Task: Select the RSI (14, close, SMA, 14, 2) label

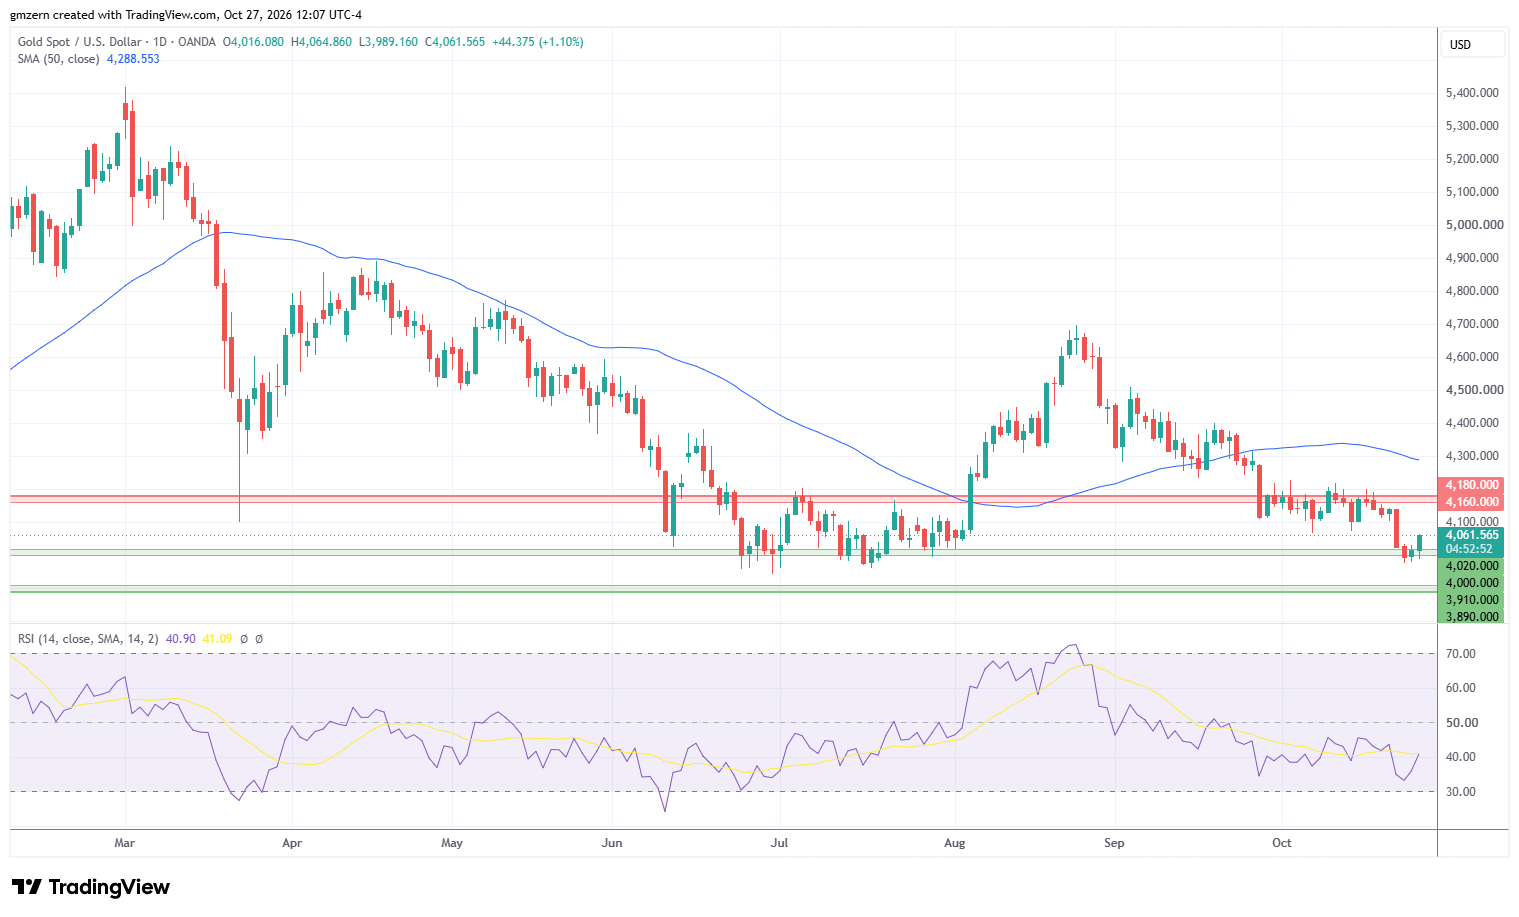Action: pyautogui.click(x=87, y=639)
